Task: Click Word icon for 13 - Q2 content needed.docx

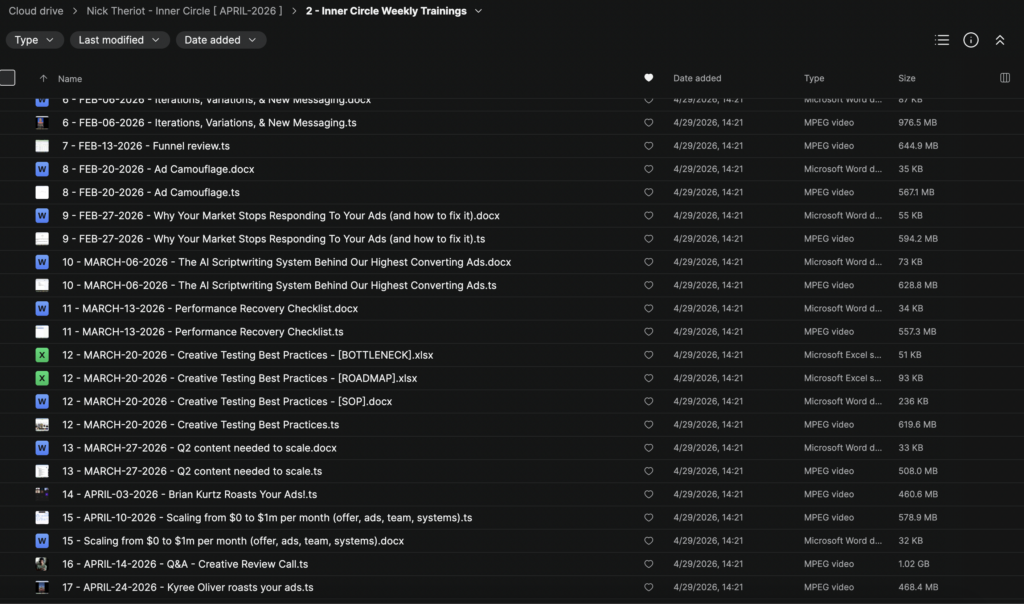Action: click(42, 448)
